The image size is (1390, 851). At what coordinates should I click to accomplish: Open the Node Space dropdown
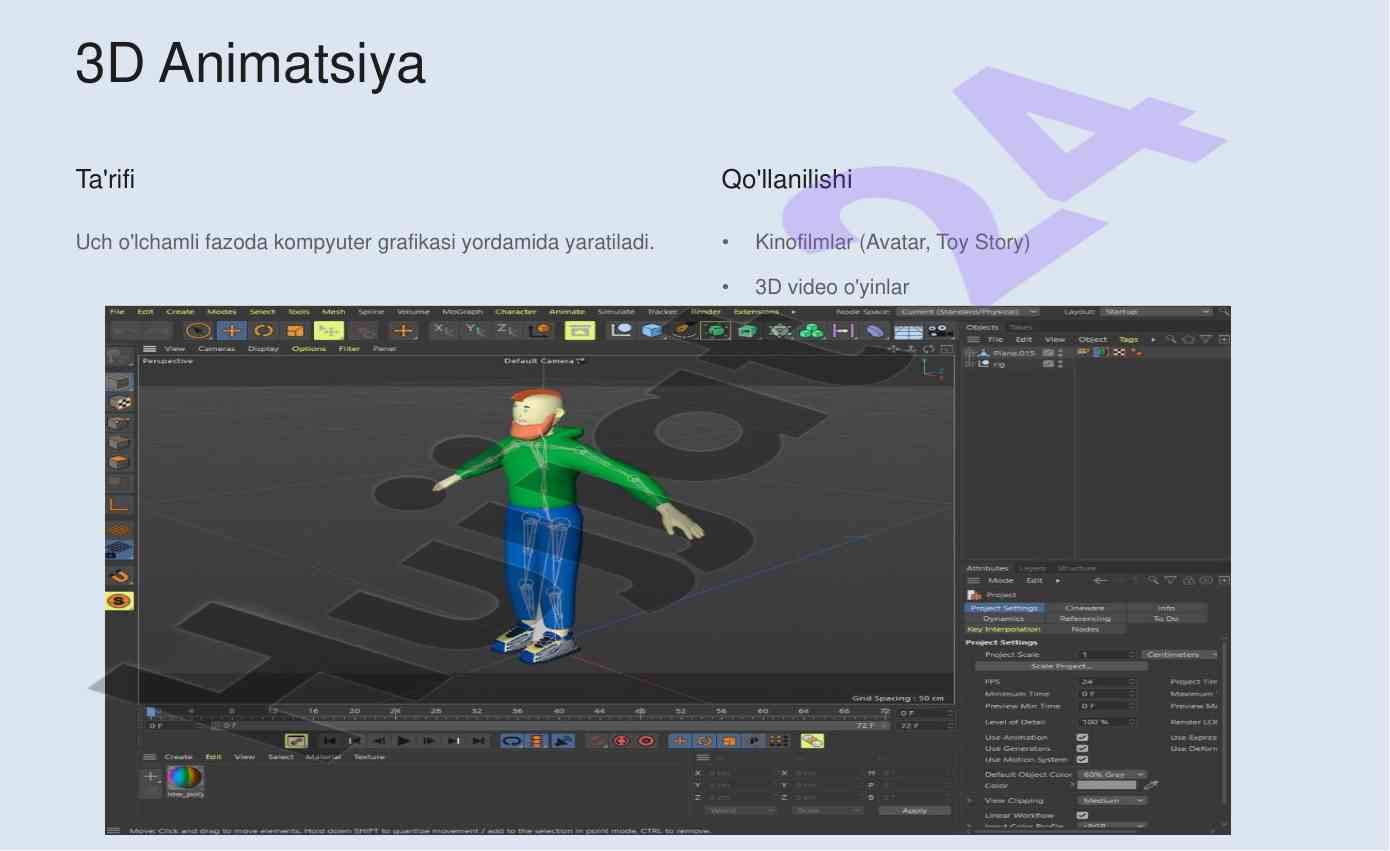coord(968,312)
